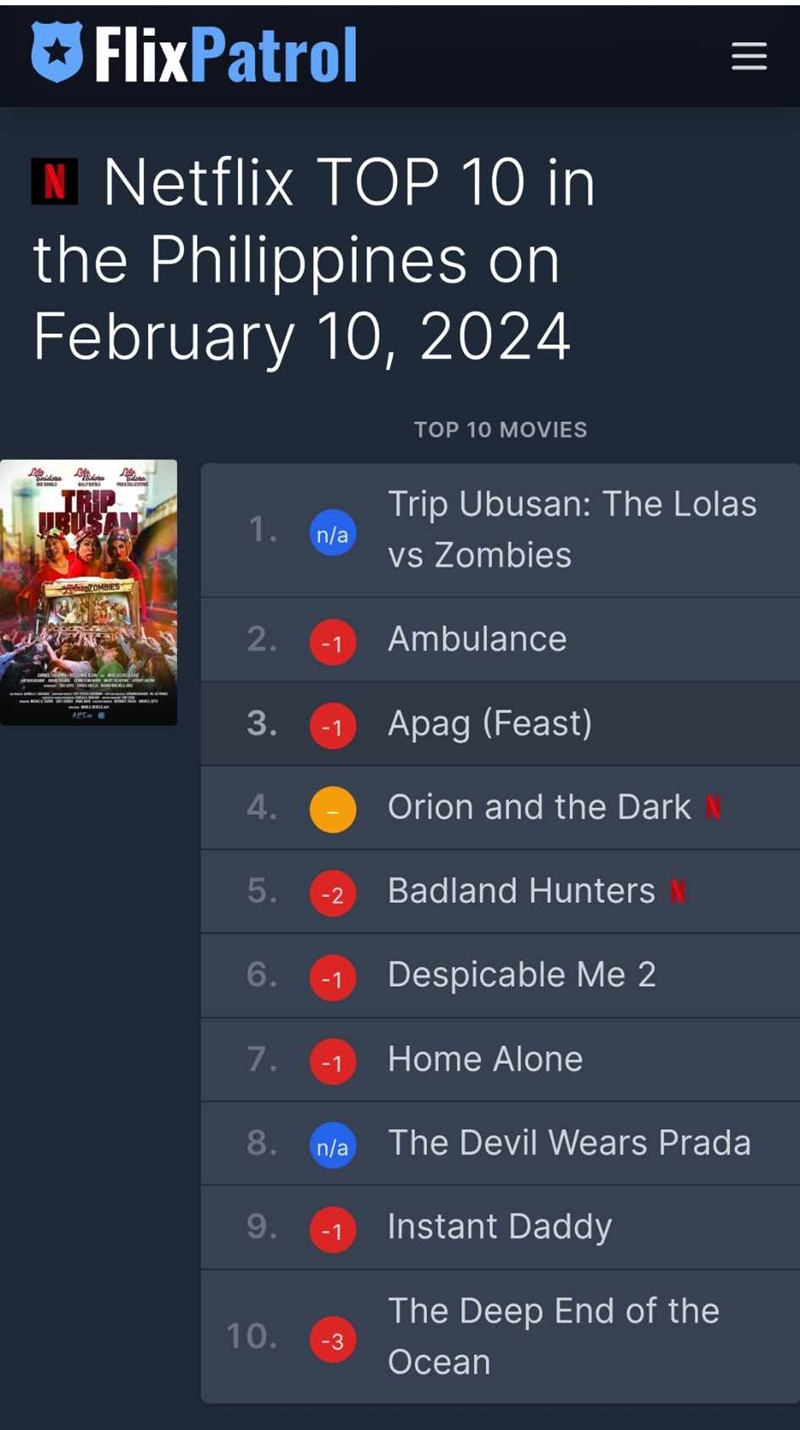Open Trip Ubusan: The Lolas vs Zombies

coord(572,530)
